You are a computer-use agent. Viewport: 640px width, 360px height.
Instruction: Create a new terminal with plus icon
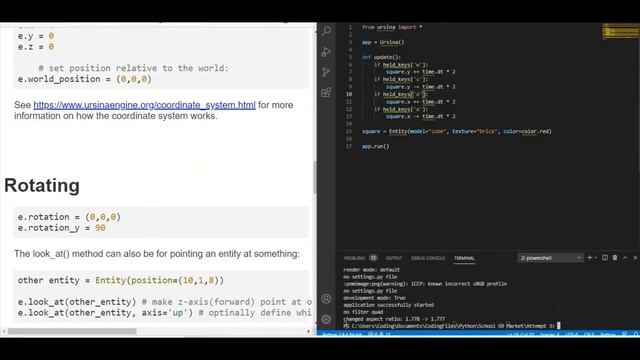pos(589,258)
